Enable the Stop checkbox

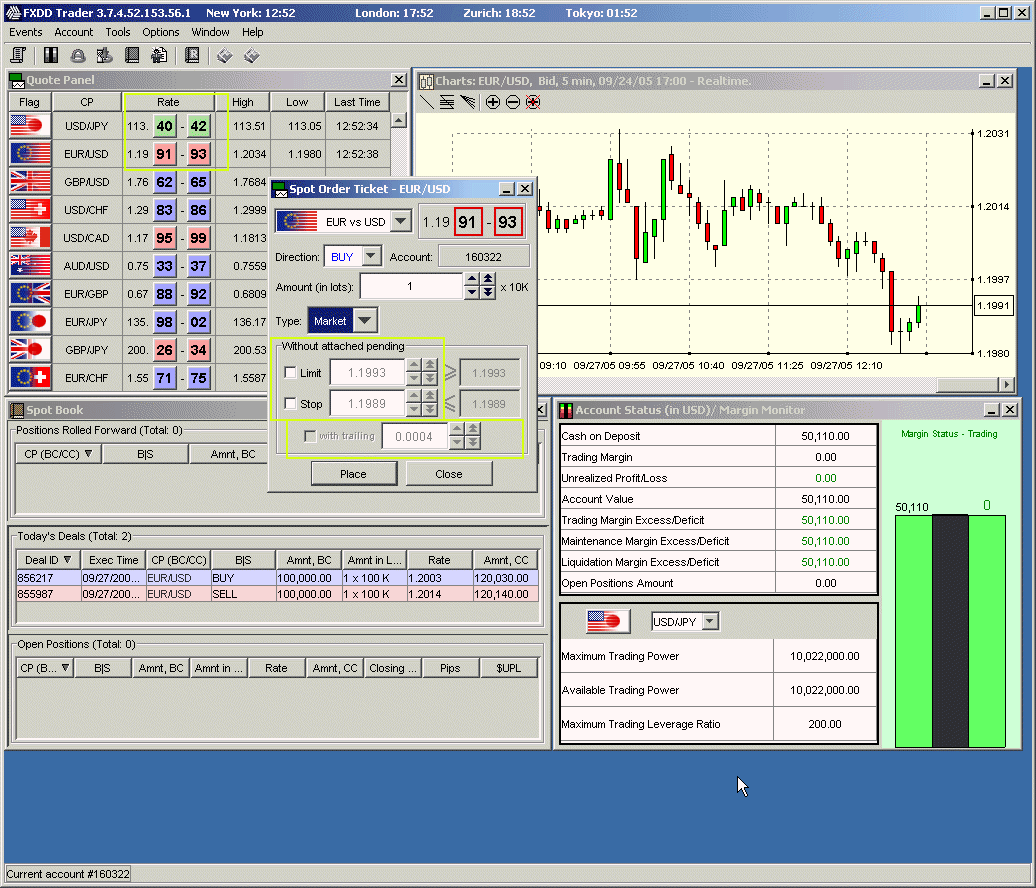click(291, 404)
